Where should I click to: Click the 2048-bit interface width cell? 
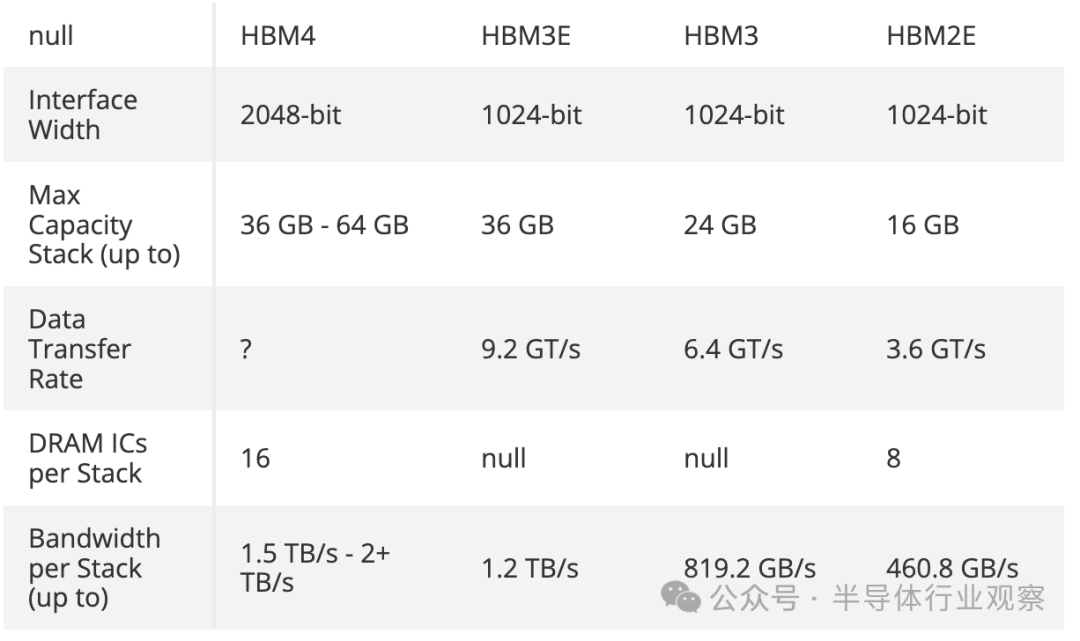click(290, 115)
